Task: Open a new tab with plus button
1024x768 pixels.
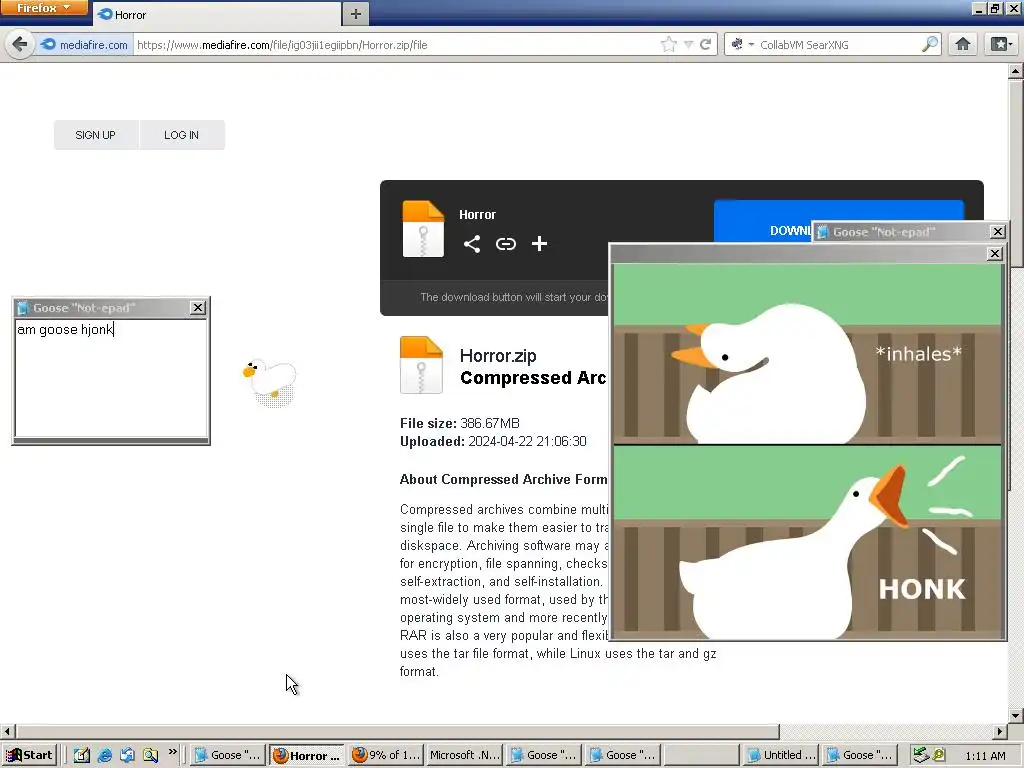Action: pyautogui.click(x=355, y=14)
